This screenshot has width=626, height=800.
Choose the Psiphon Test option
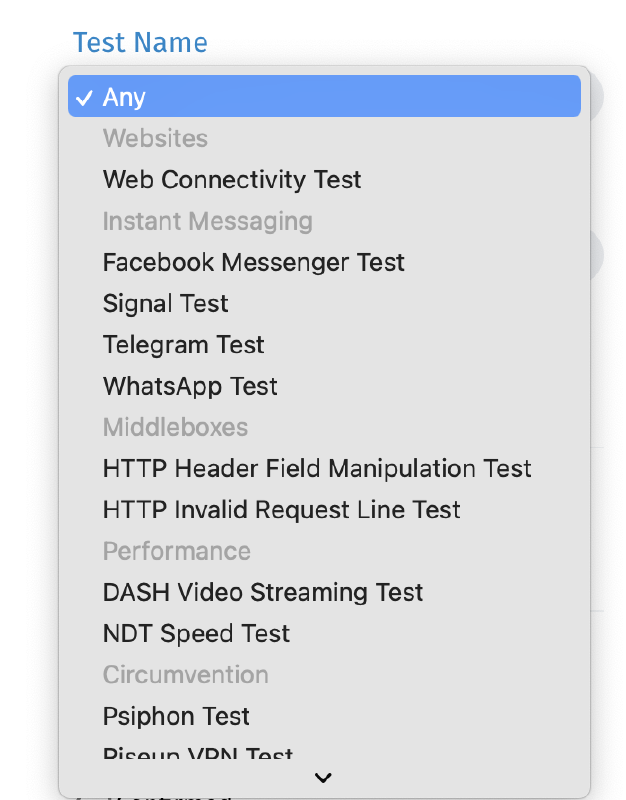(x=176, y=716)
